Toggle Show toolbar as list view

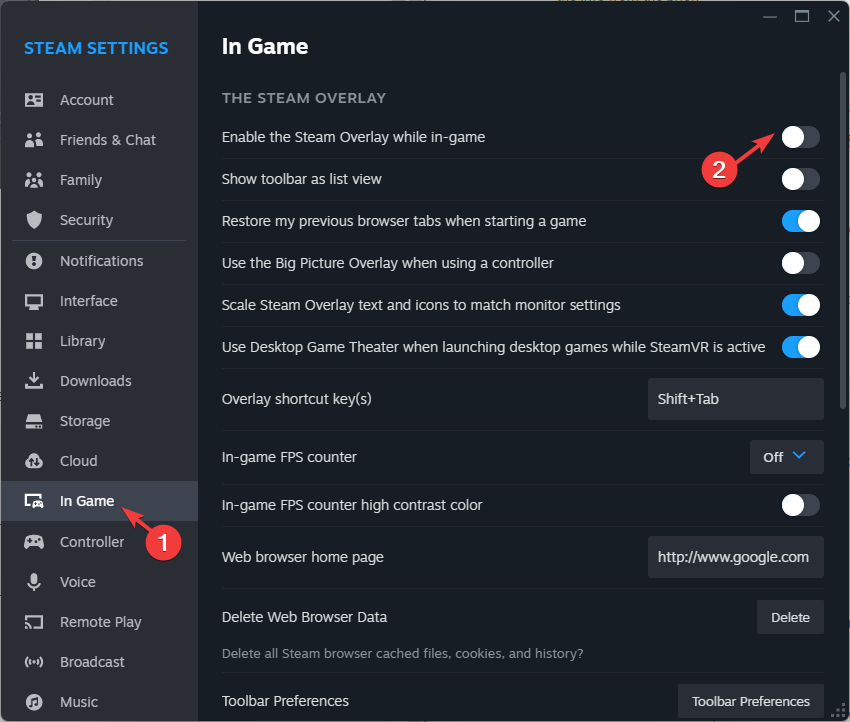pyautogui.click(x=799, y=179)
